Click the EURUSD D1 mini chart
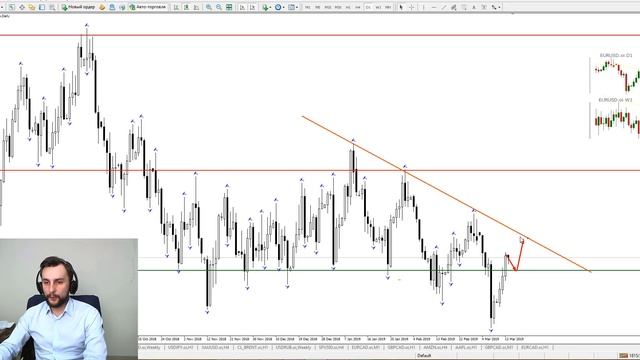Viewport: 640px width, 360px height. coord(615,73)
